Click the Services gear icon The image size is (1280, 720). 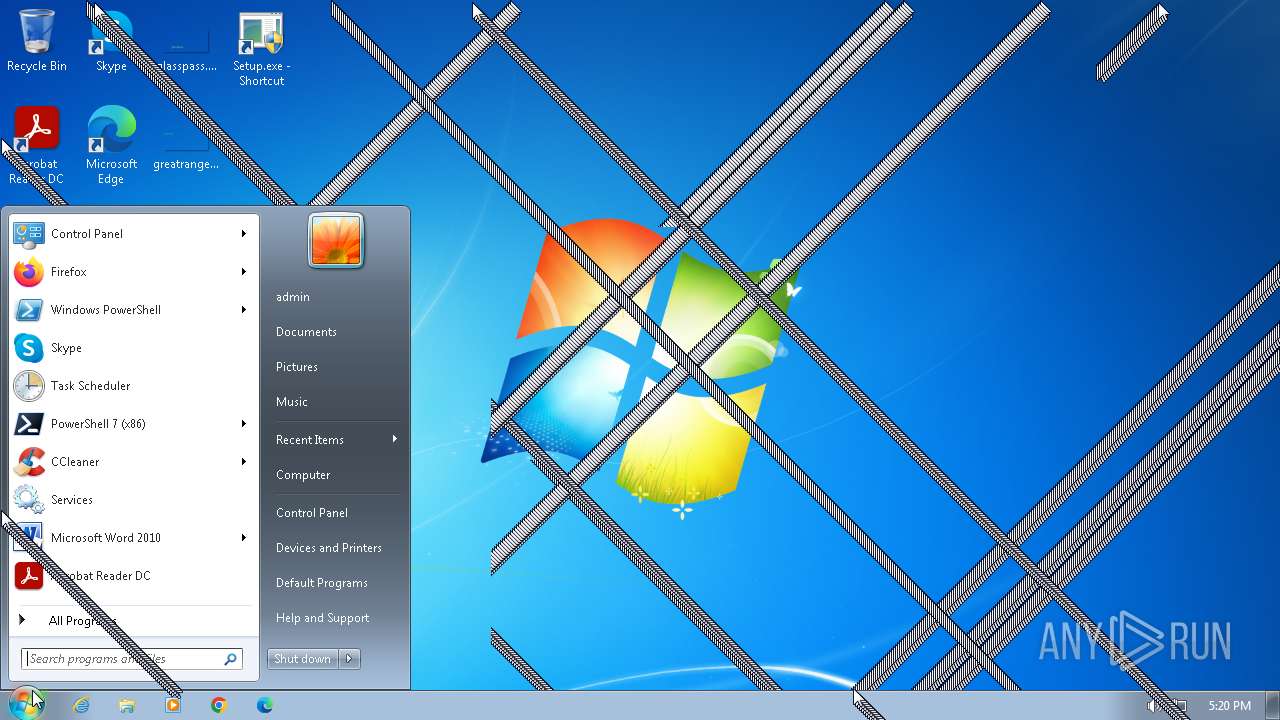tap(29, 500)
